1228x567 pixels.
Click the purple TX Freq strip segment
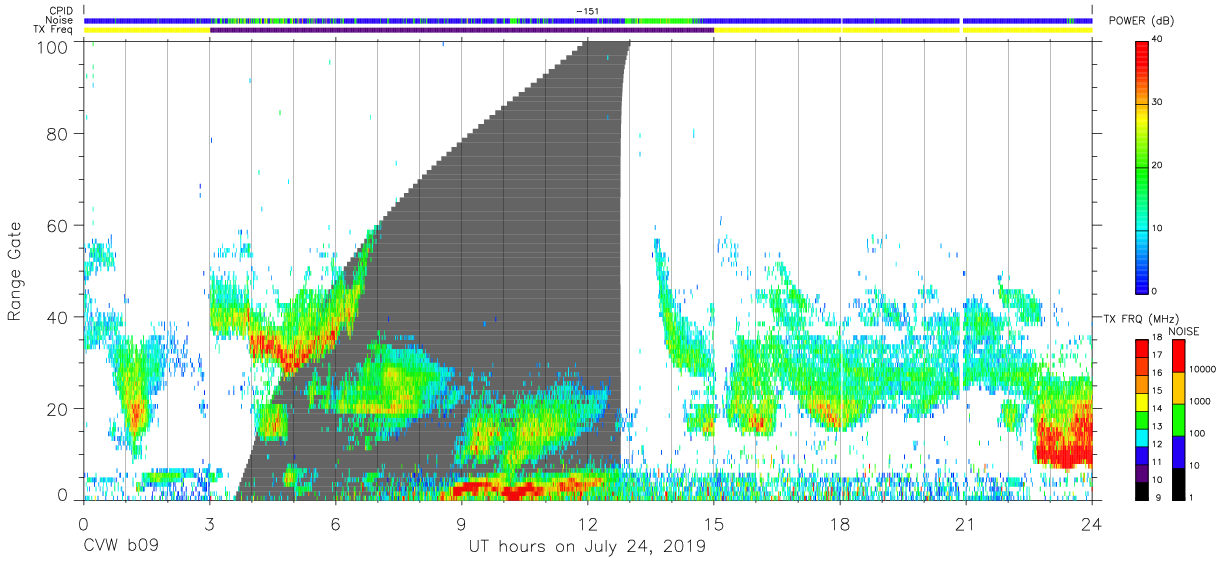[x=462, y=30]
